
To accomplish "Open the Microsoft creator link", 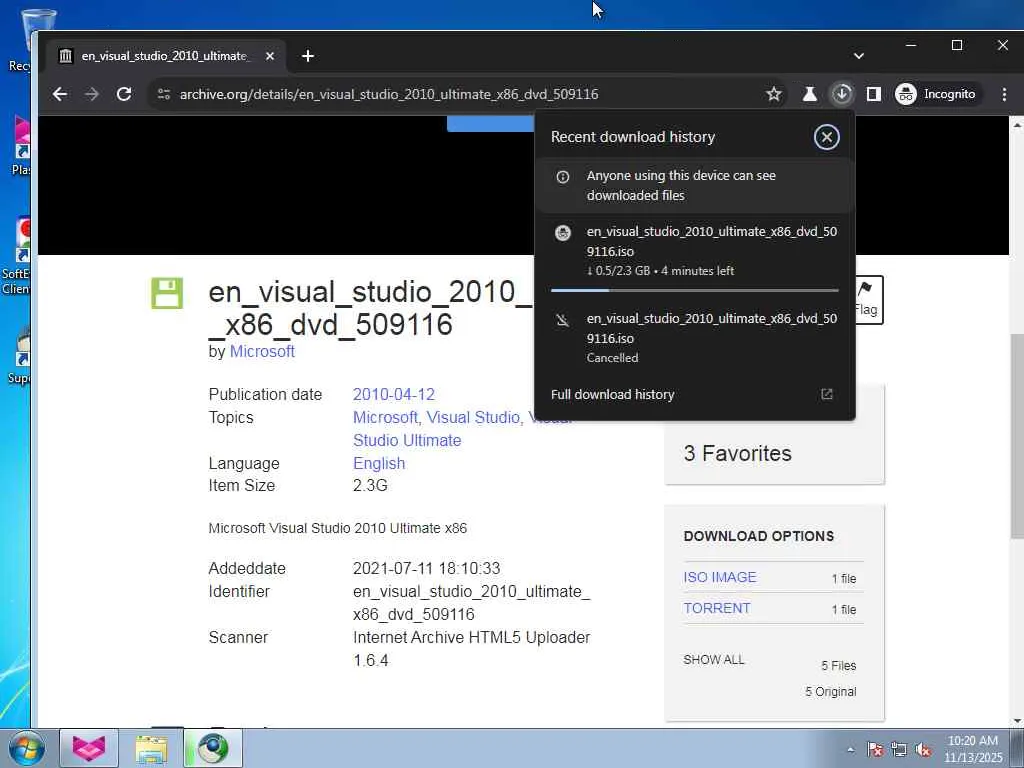I will pyautogui.click(x=262, y=351).
